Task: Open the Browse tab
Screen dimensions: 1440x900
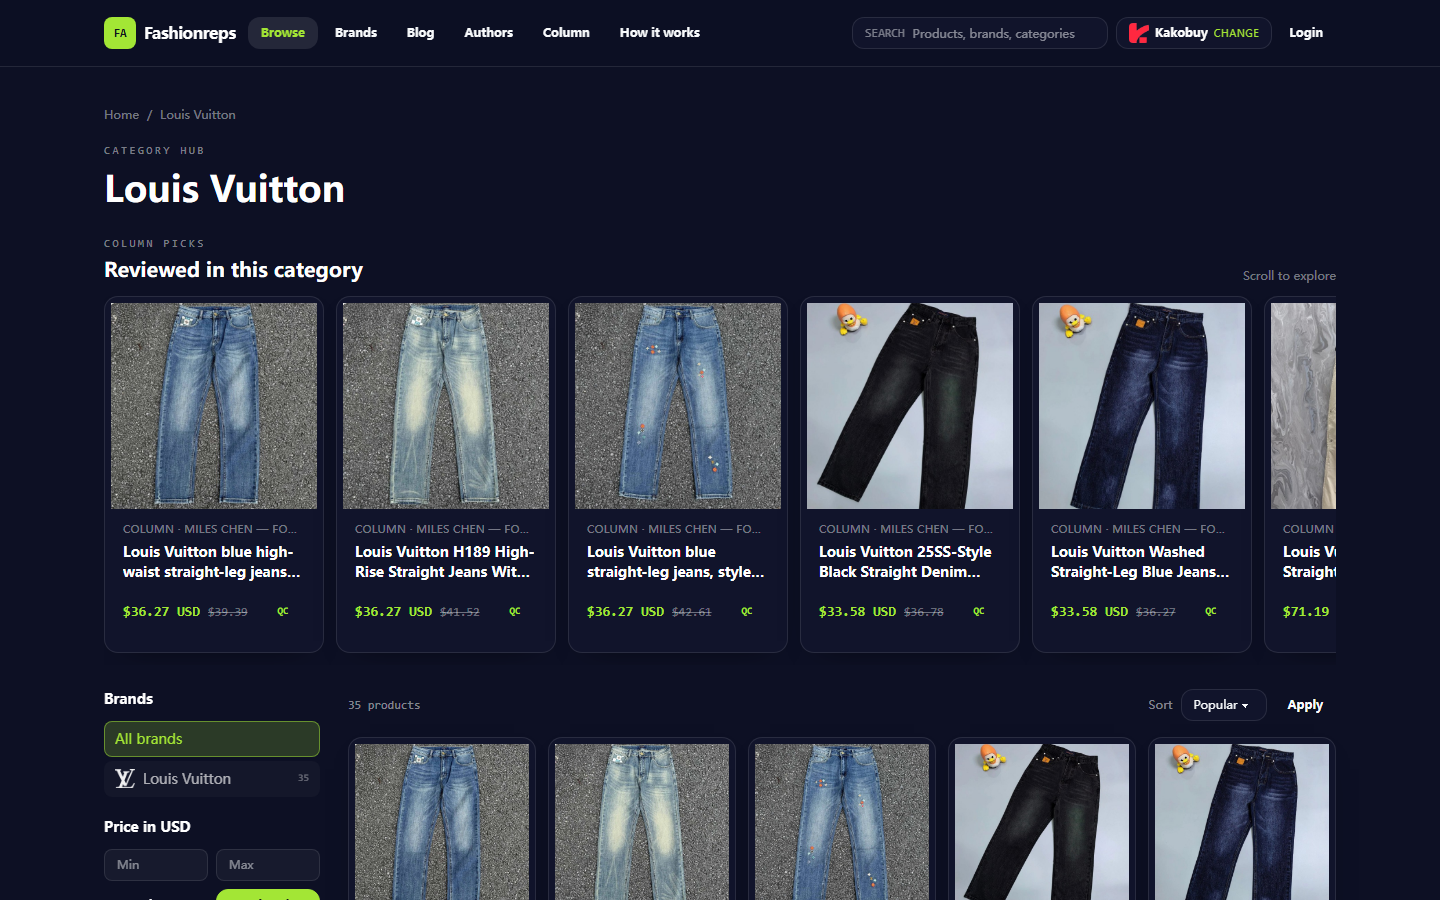Action: [283, 33]
